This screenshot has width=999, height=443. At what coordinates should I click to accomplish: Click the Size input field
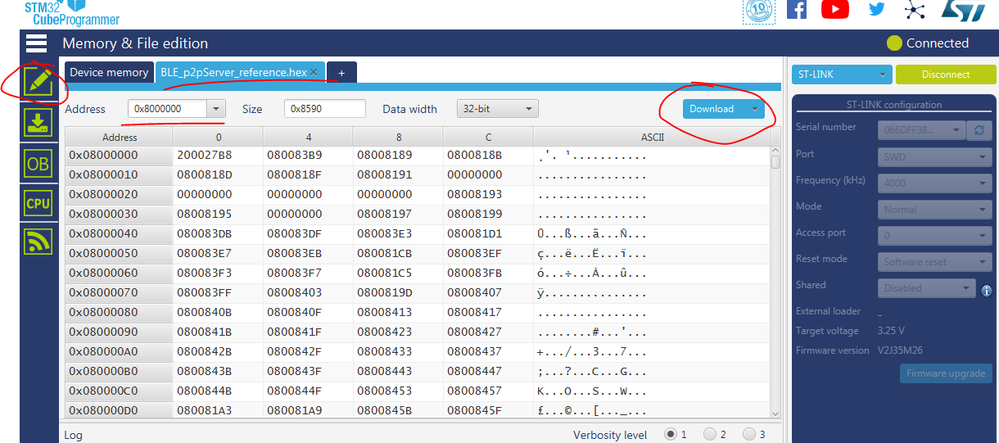(x=325, y=109)
